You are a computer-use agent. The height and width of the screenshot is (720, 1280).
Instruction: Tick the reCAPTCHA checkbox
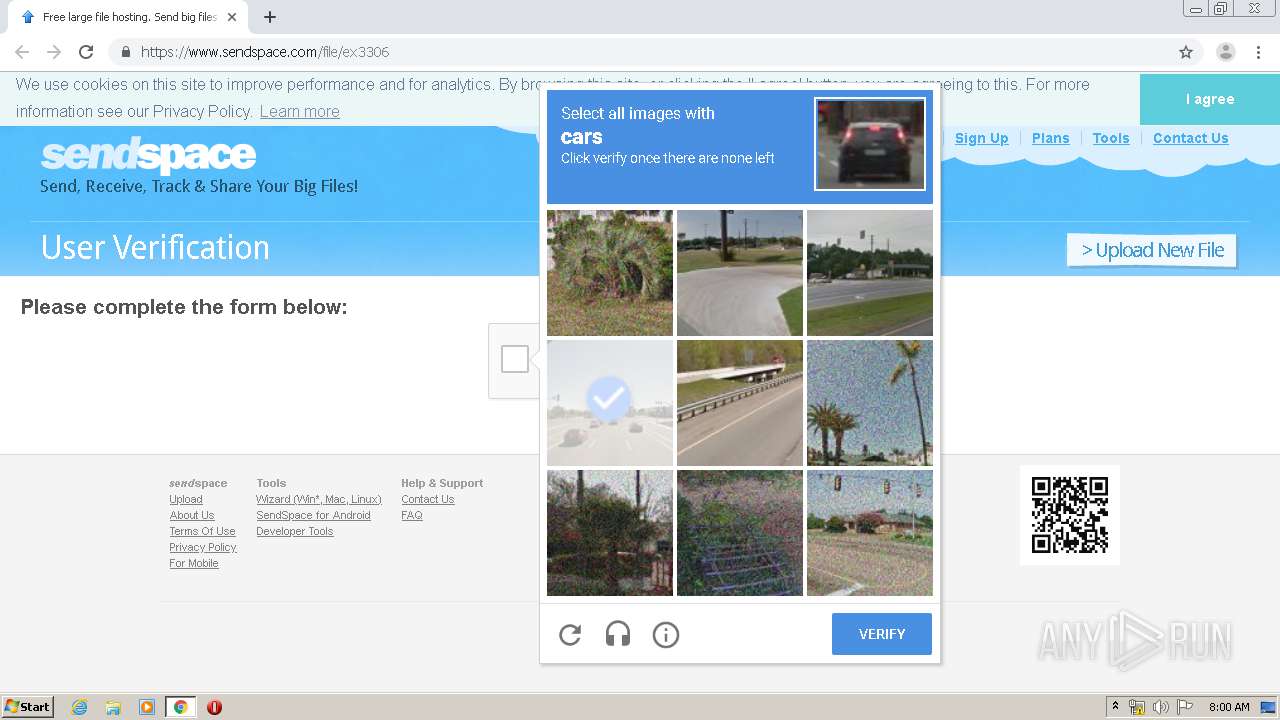point(515,359)
